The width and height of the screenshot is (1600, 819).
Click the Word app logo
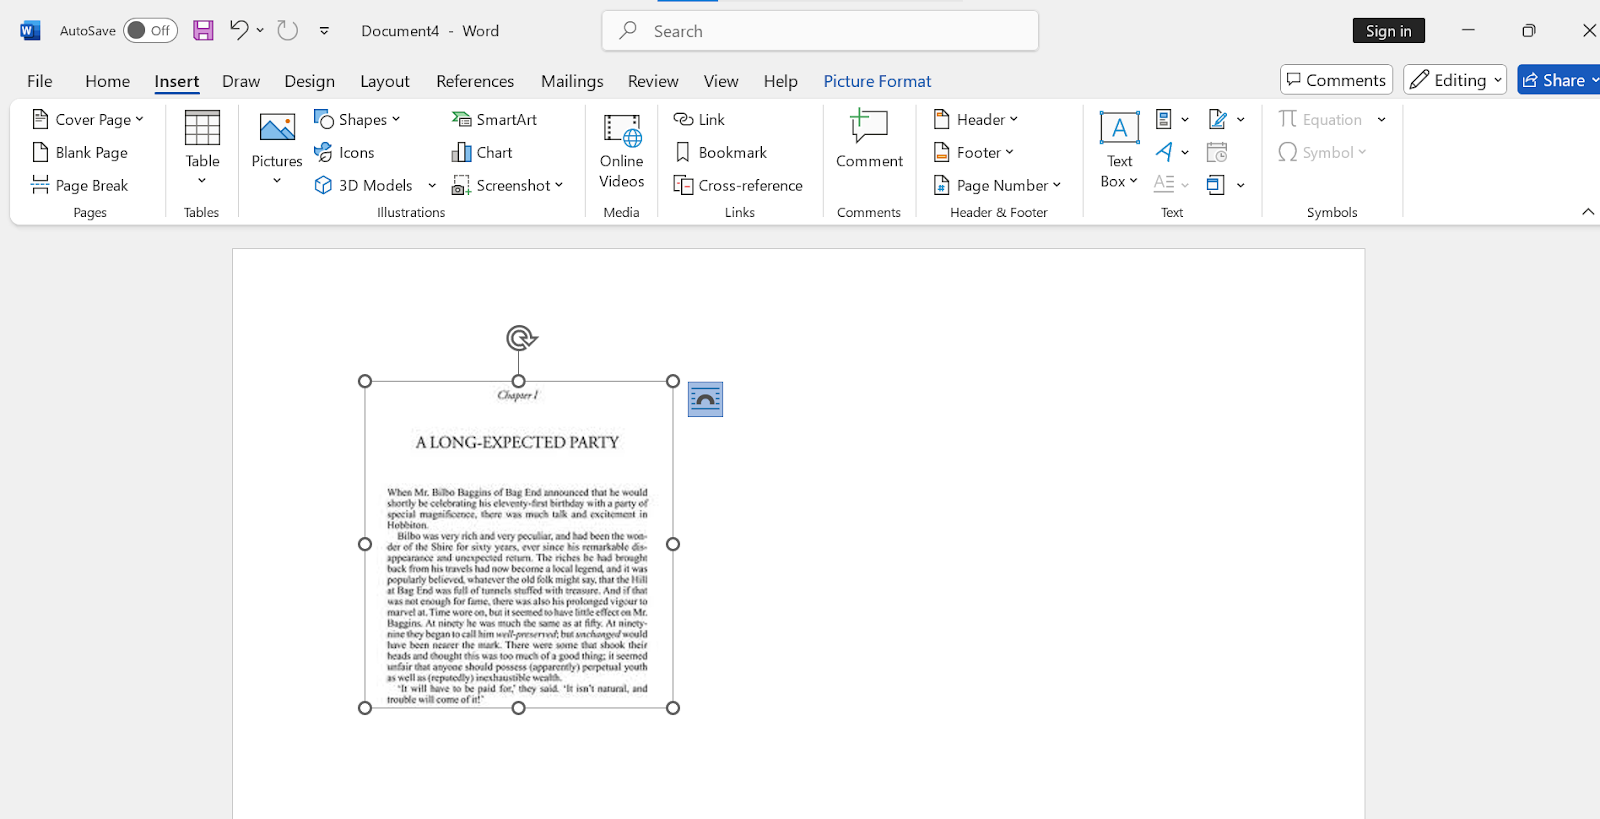point(30,30)
